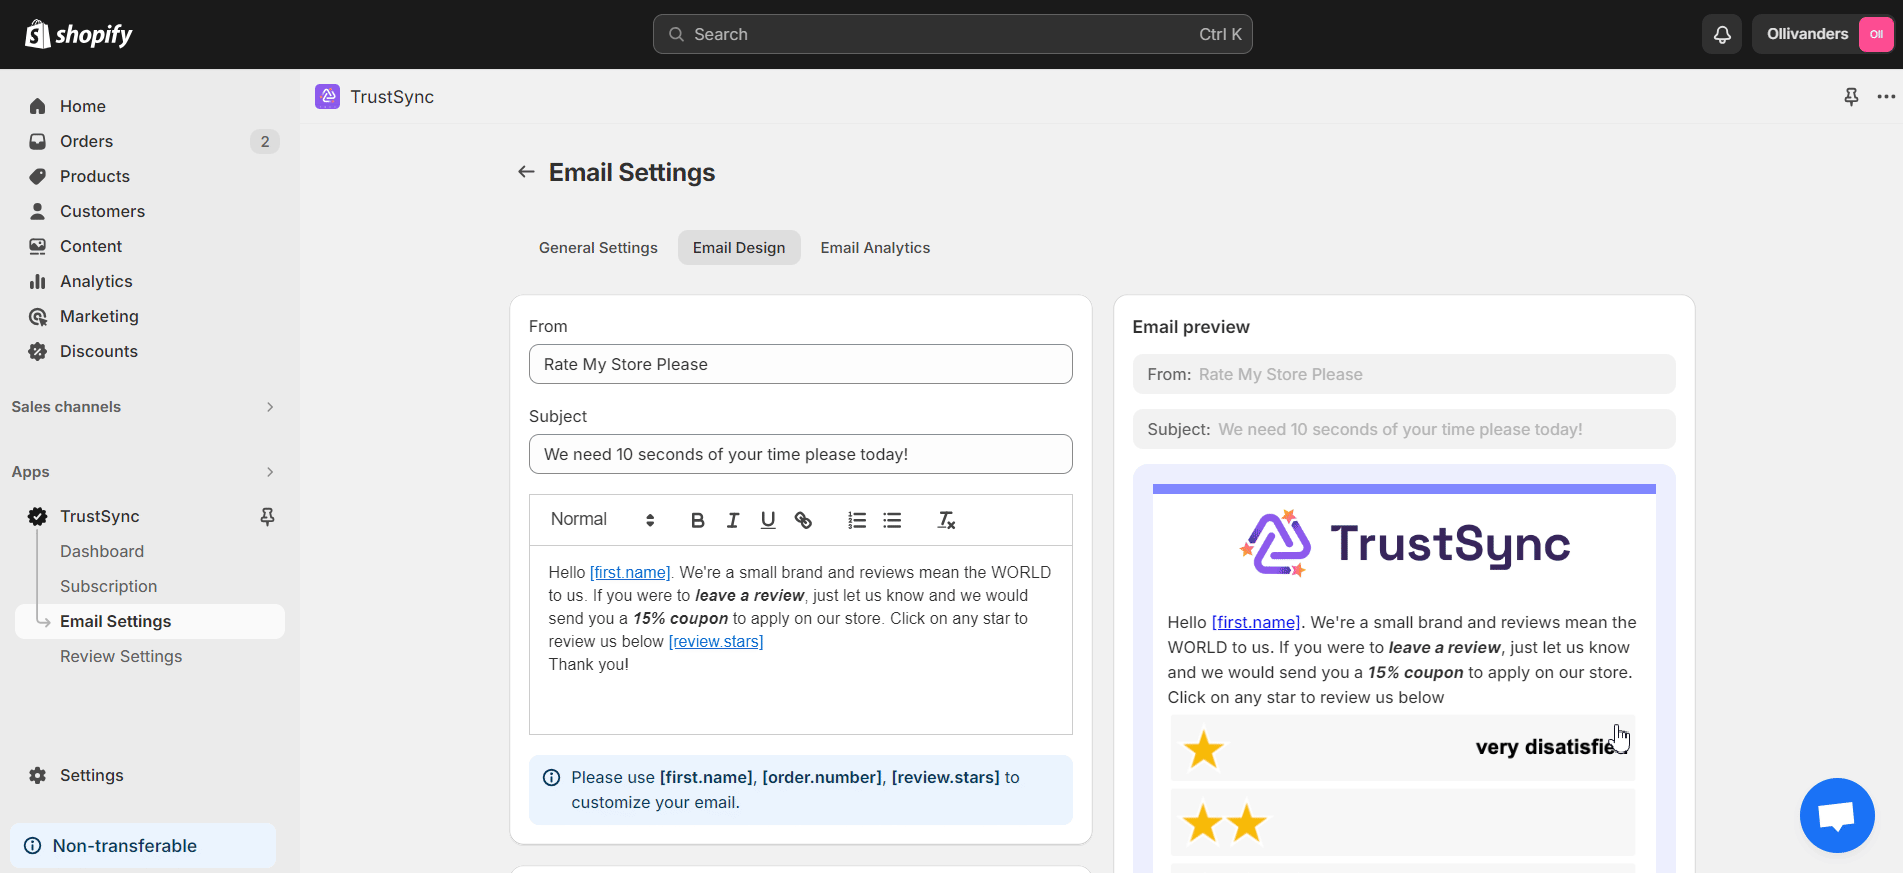Viewport: 1903px width, 873px height.
Task: Open the Ollivanders account menu
Action: (x=1824, y=34)
